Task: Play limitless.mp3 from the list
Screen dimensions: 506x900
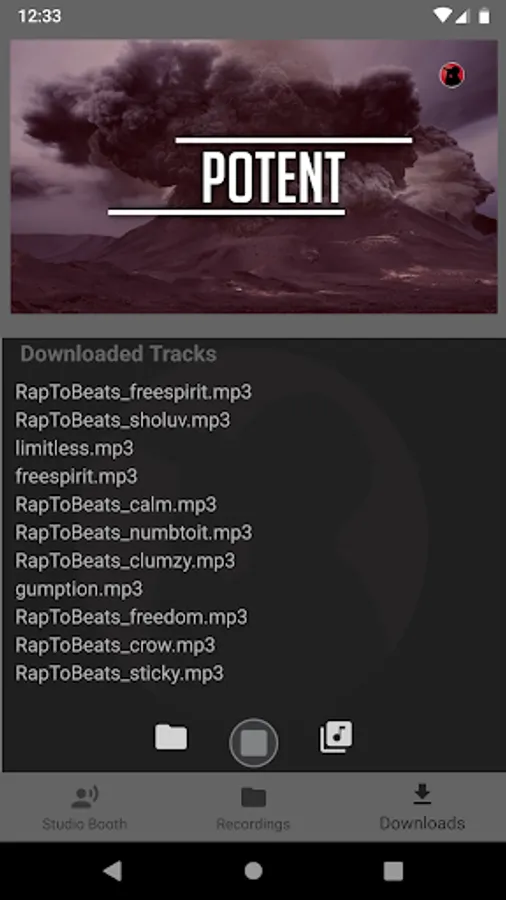Action: [x=74, y=448]
